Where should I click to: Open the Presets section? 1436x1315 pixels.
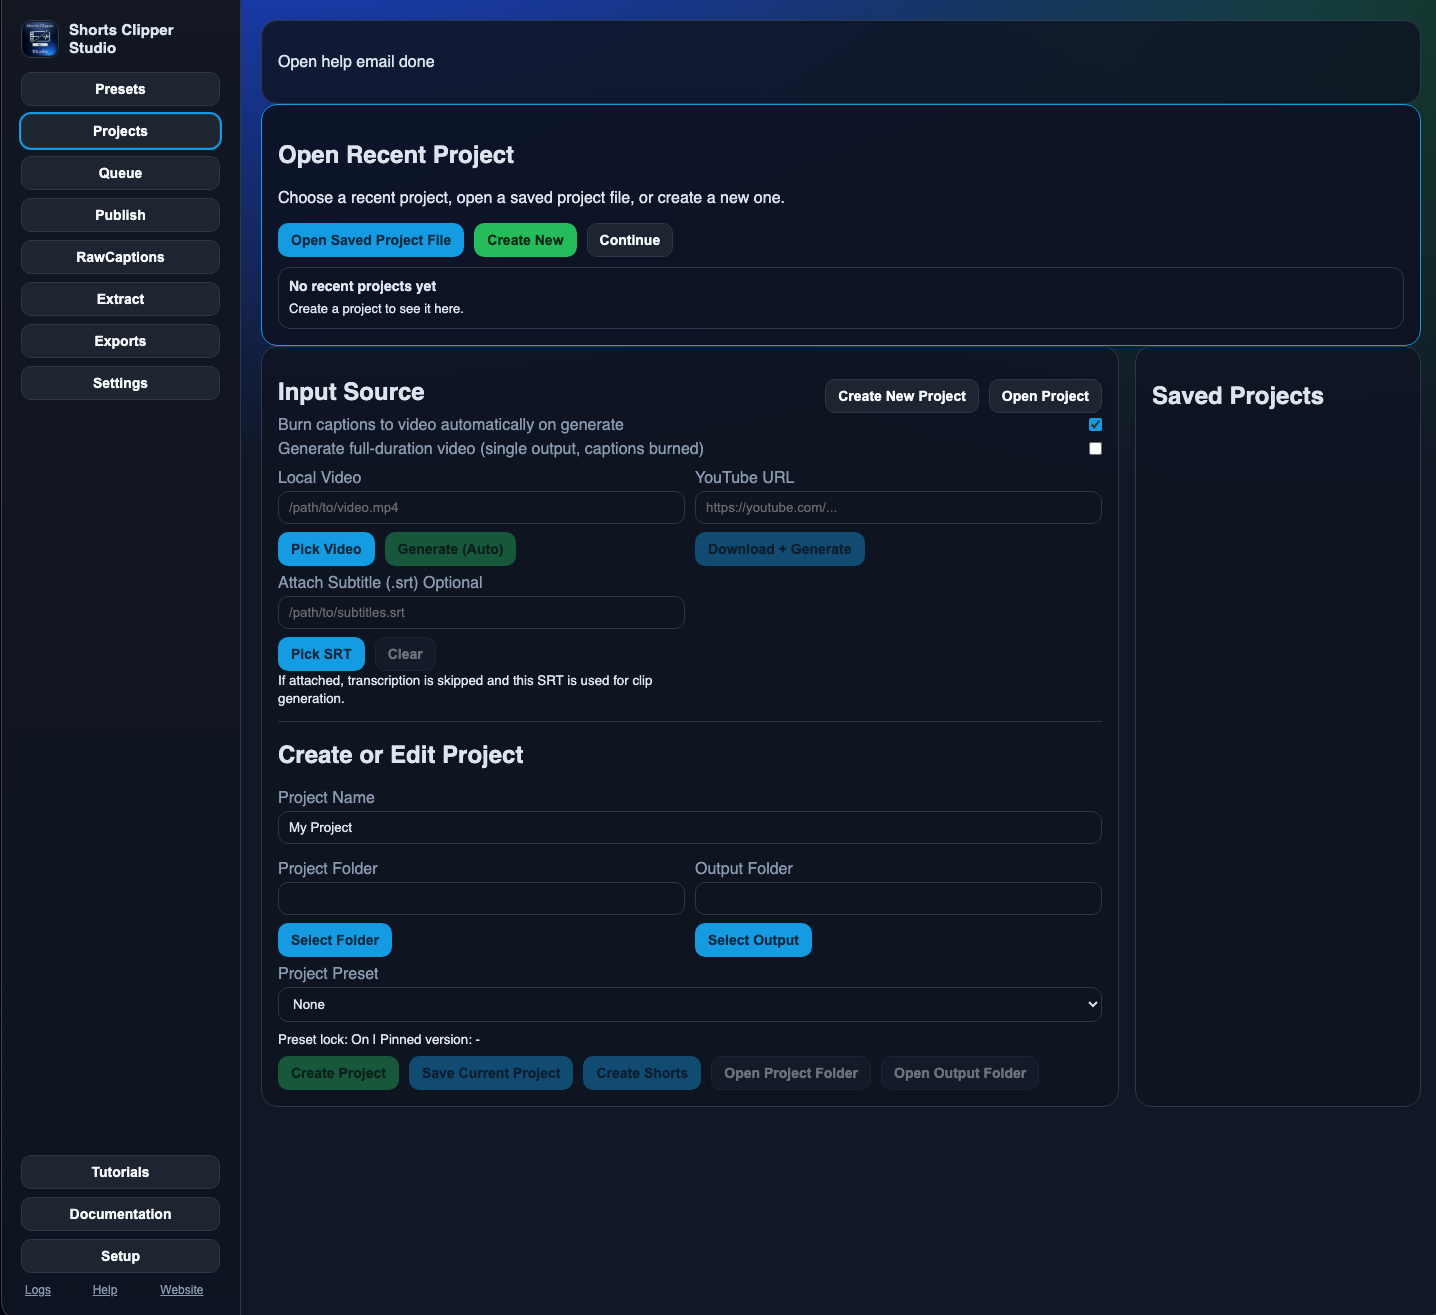click(x=120, y=89)
